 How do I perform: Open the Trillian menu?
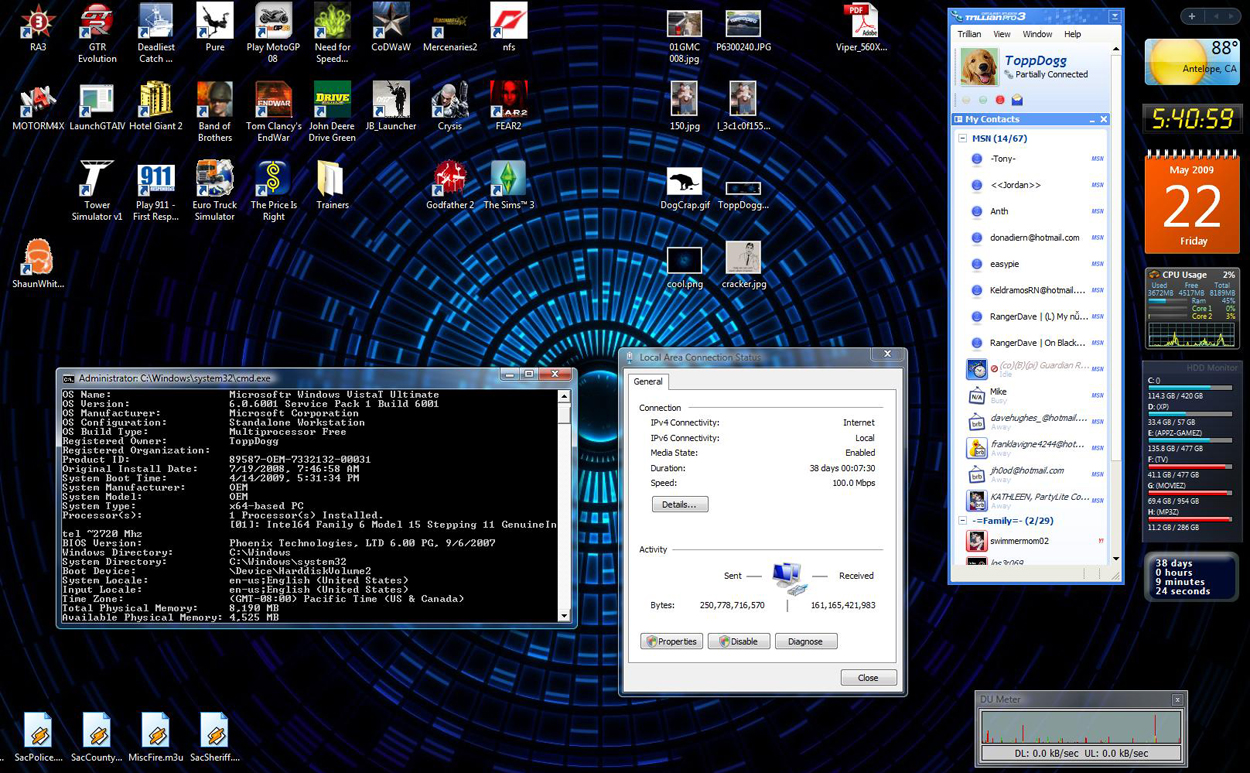(969, 34)
